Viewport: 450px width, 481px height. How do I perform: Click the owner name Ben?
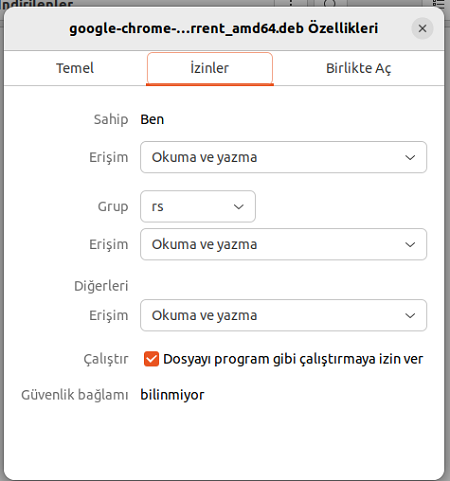(x=152, y=119)
